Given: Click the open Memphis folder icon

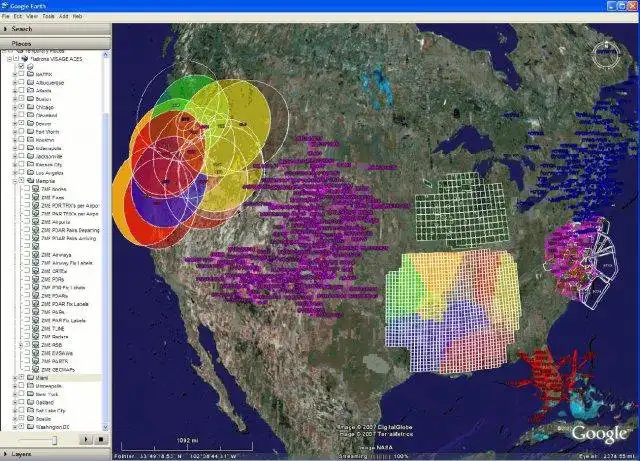Looking at the screenshot, I should pyautogui.click(x=31, y=180).
